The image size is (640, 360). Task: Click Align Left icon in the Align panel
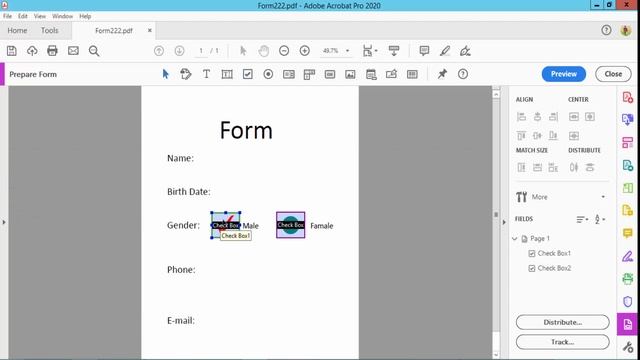pyautogui.click(x=521, y=117)
